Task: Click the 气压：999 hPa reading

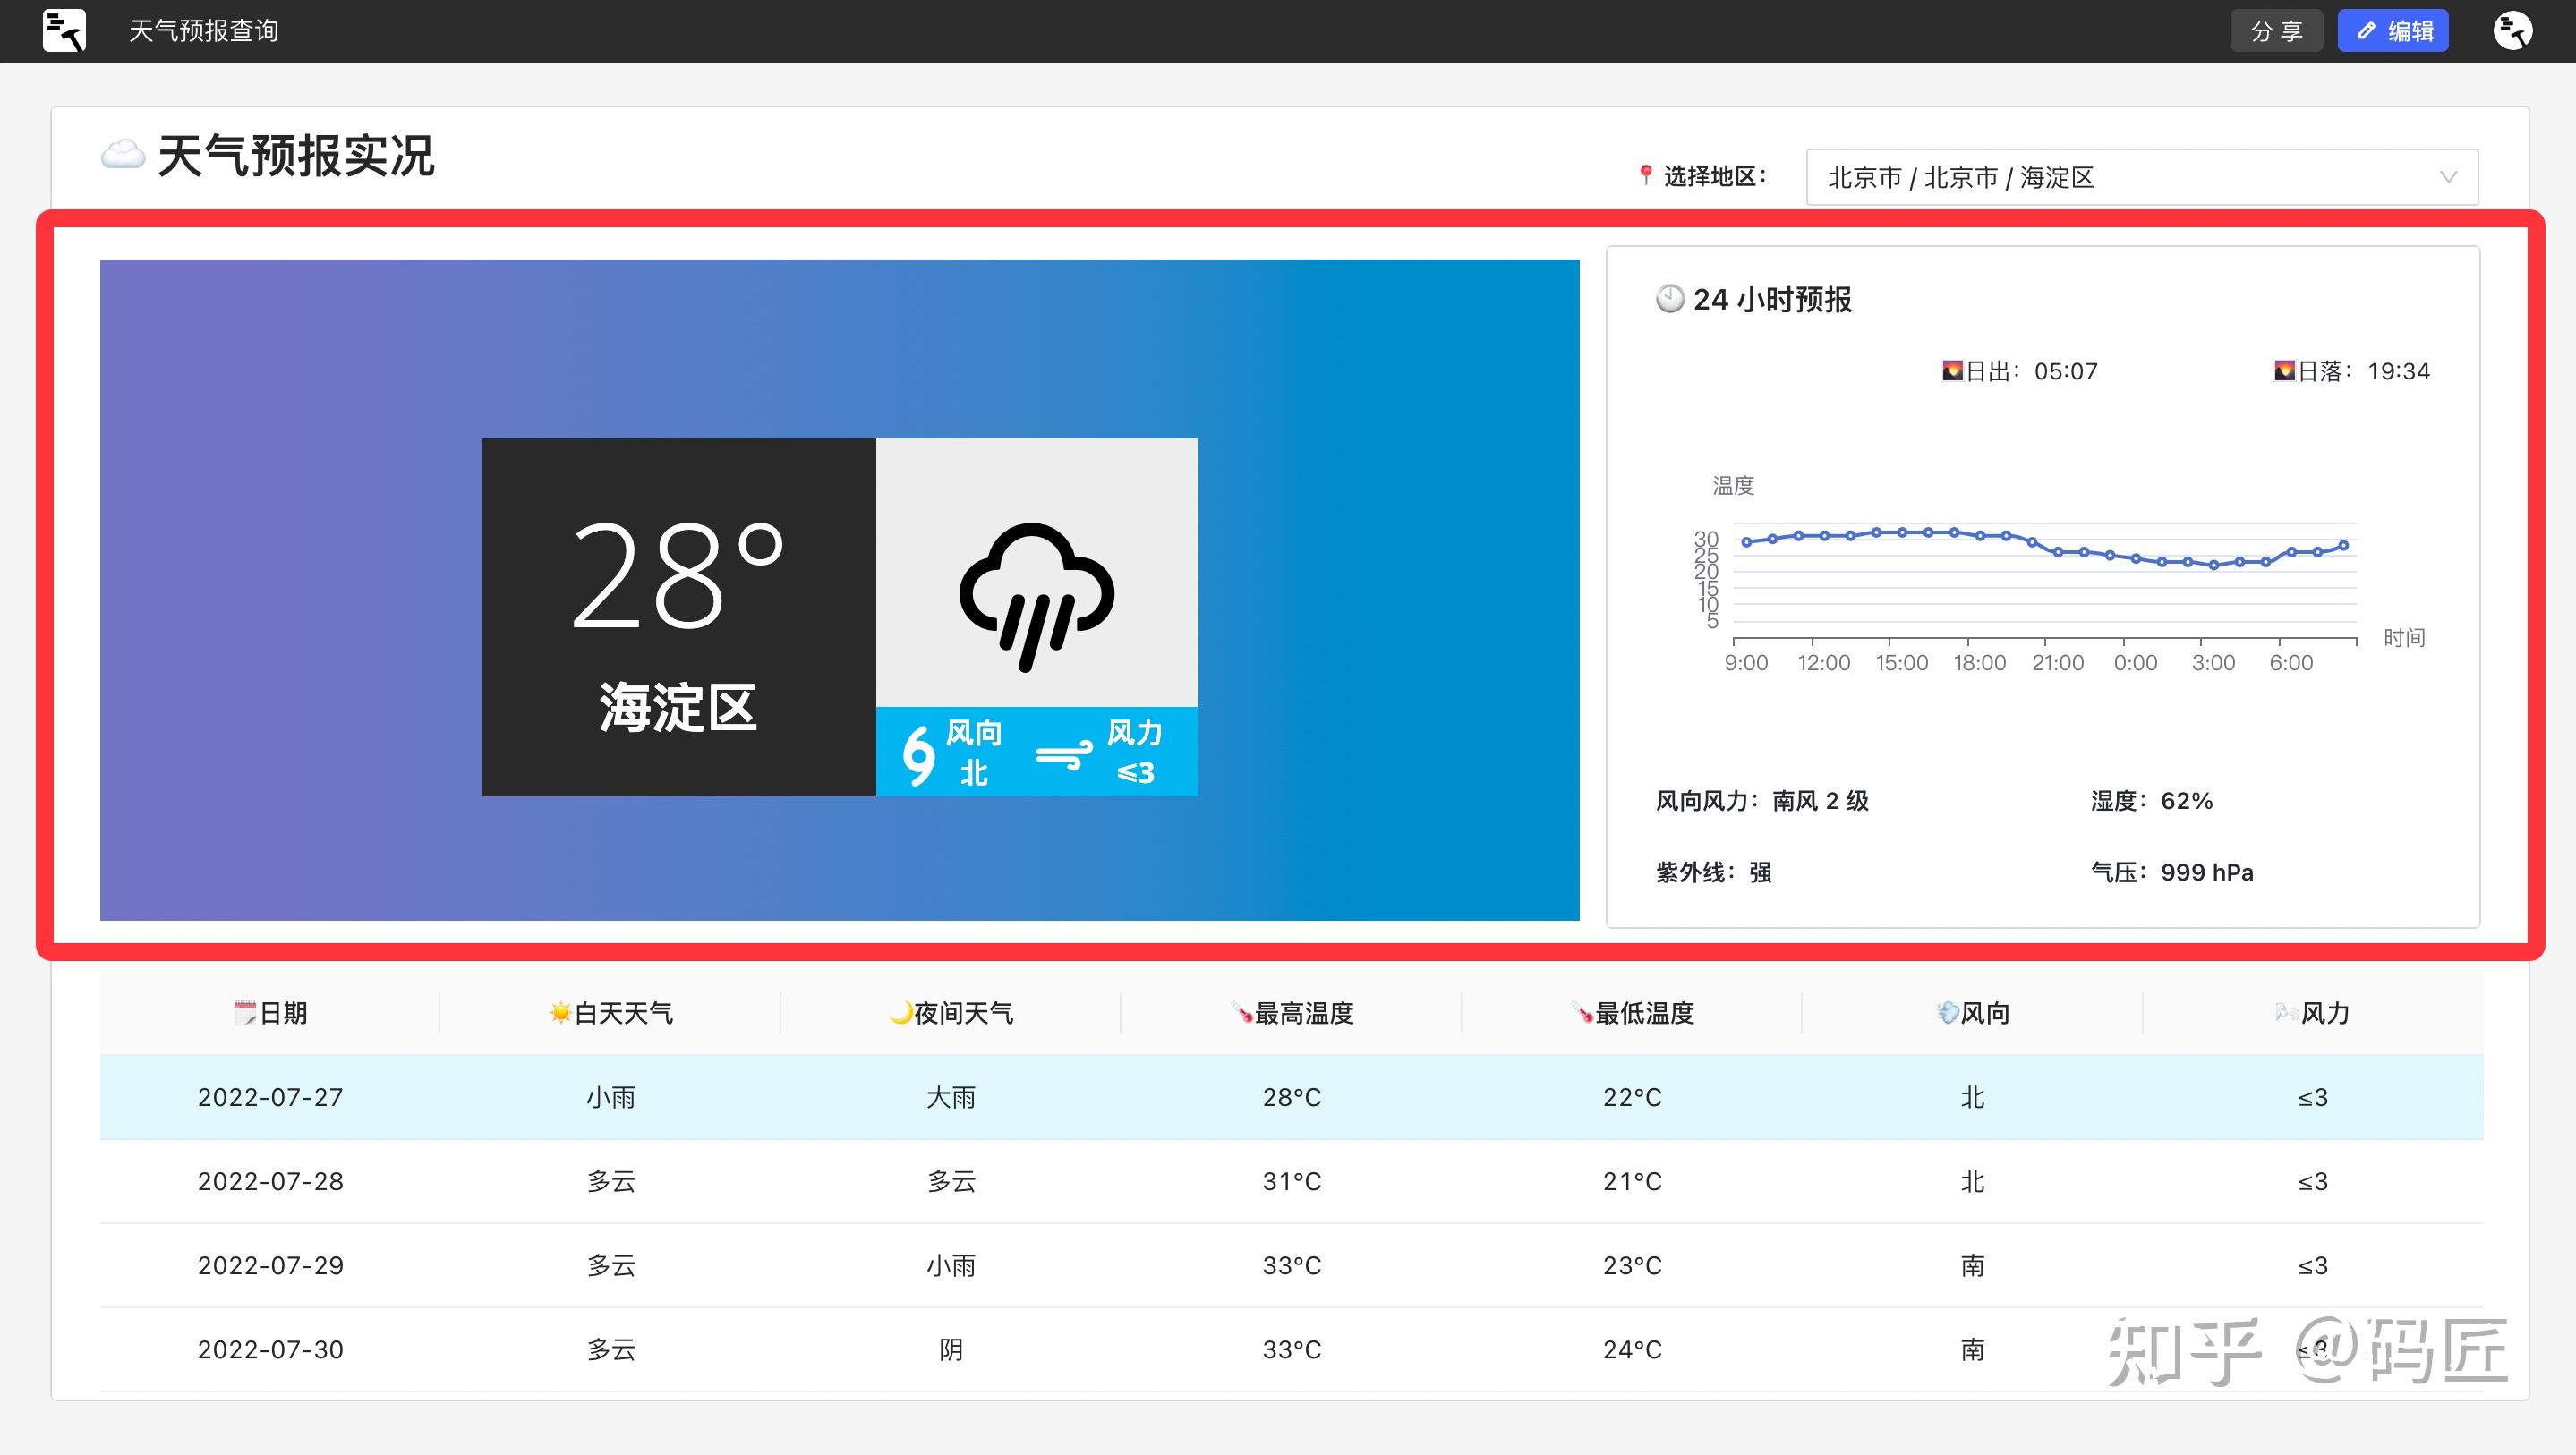Action: coord(2172,873)
